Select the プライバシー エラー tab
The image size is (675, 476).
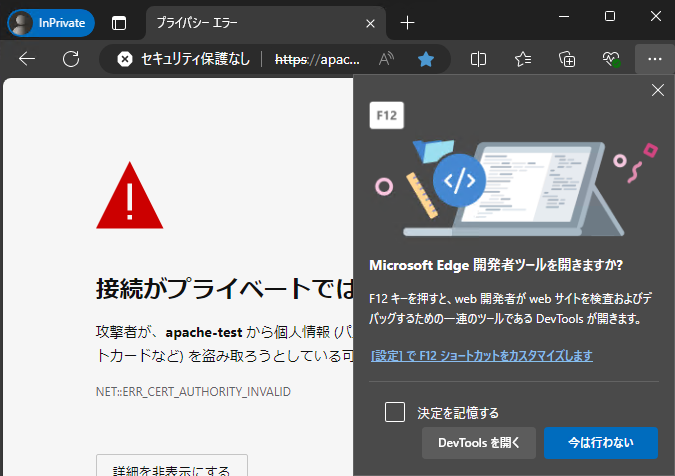[266, 23]
